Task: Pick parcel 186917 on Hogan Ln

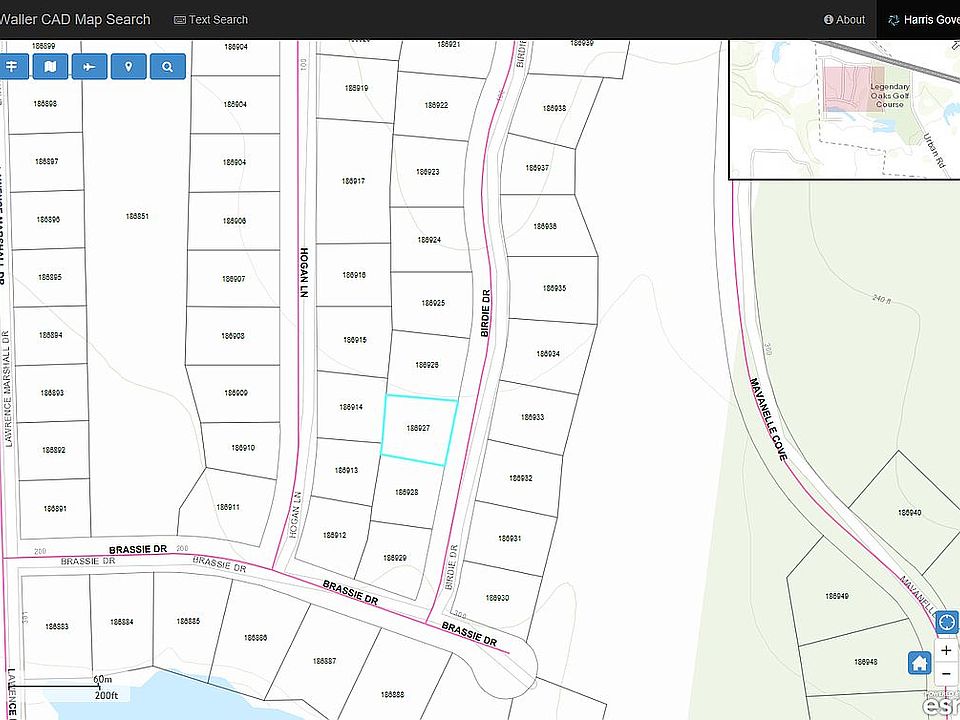Action: (x=353, y=181)
